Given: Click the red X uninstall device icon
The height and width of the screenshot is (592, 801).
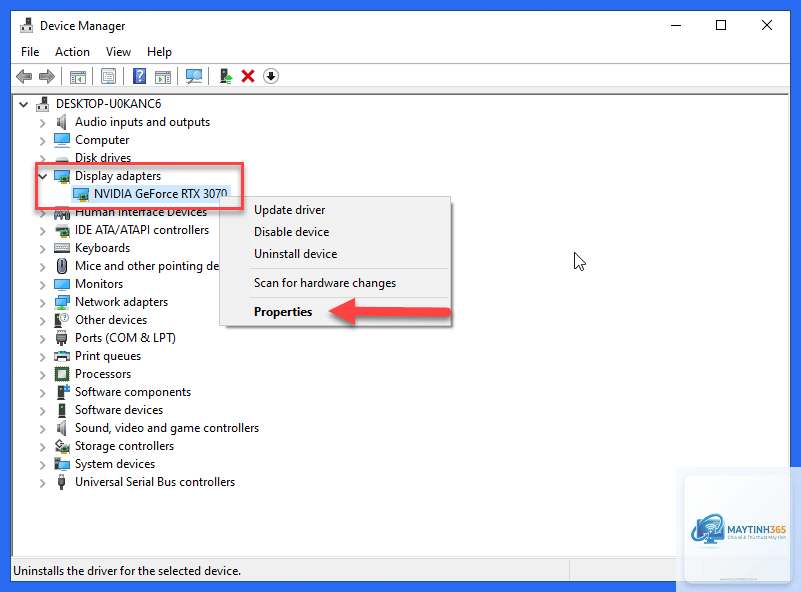Looking at the screenshot, I should (x=248, y=77).
